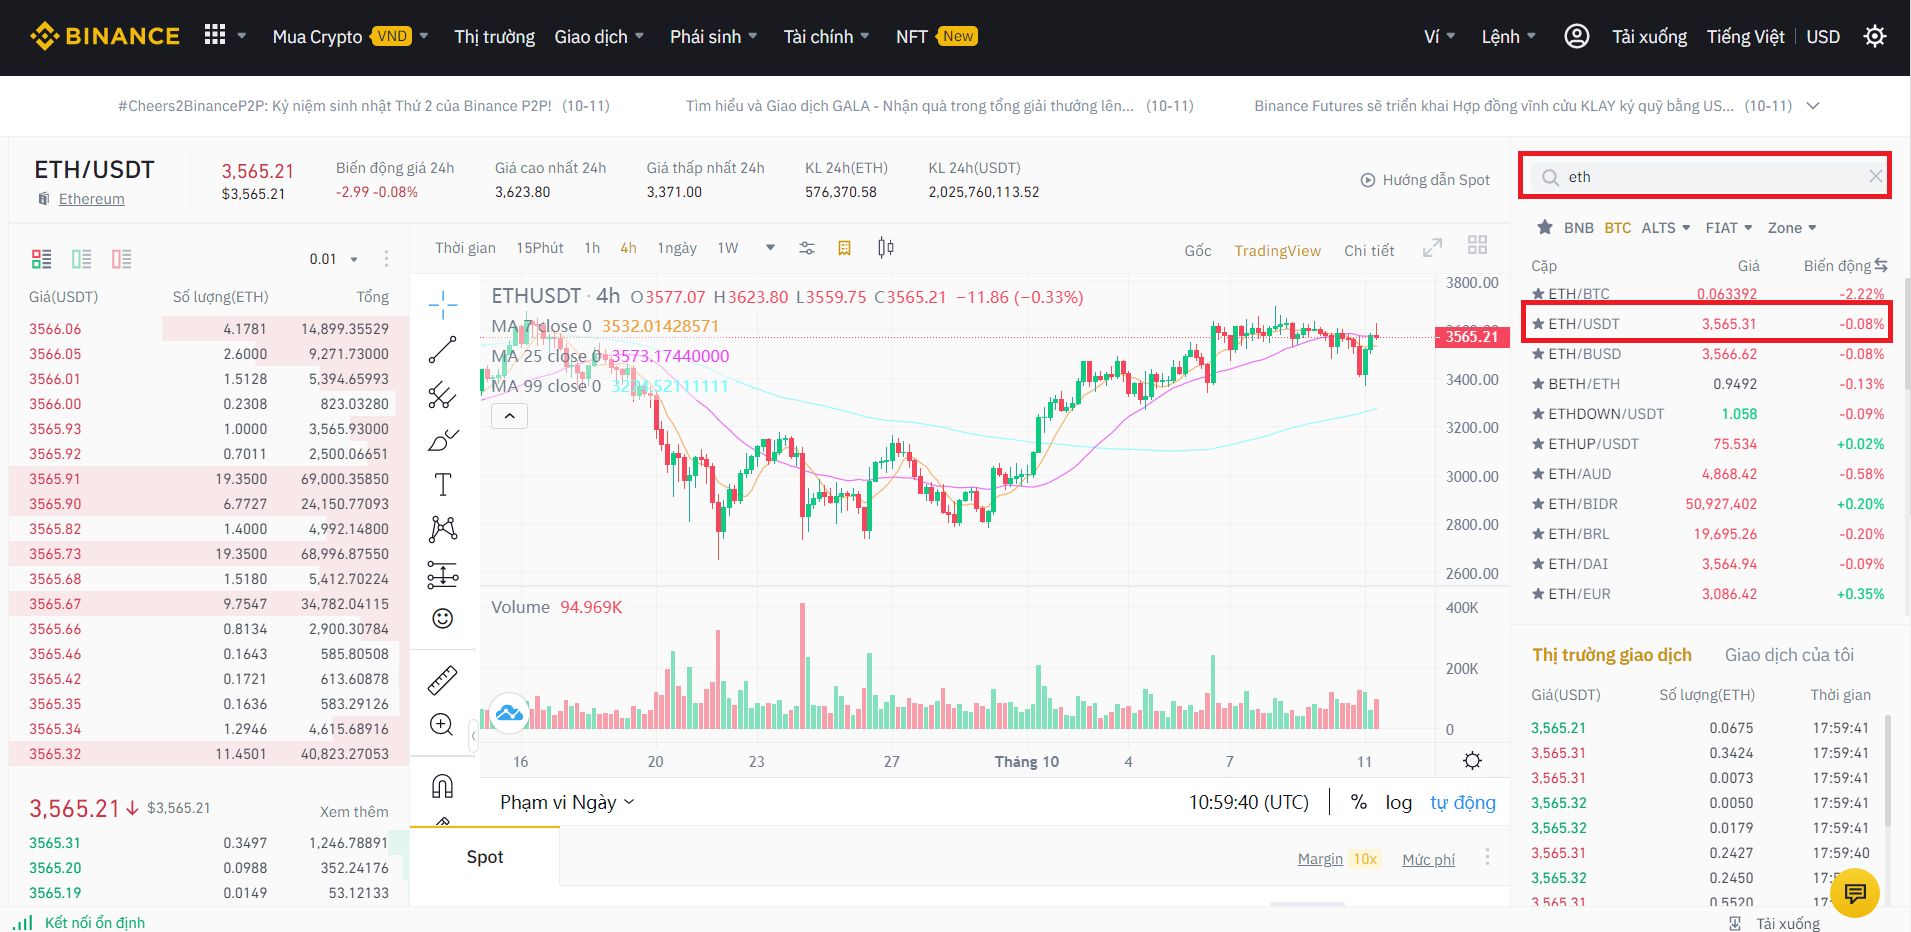
Task: Select the text annotation tool
Action: [x=442, y=485]
